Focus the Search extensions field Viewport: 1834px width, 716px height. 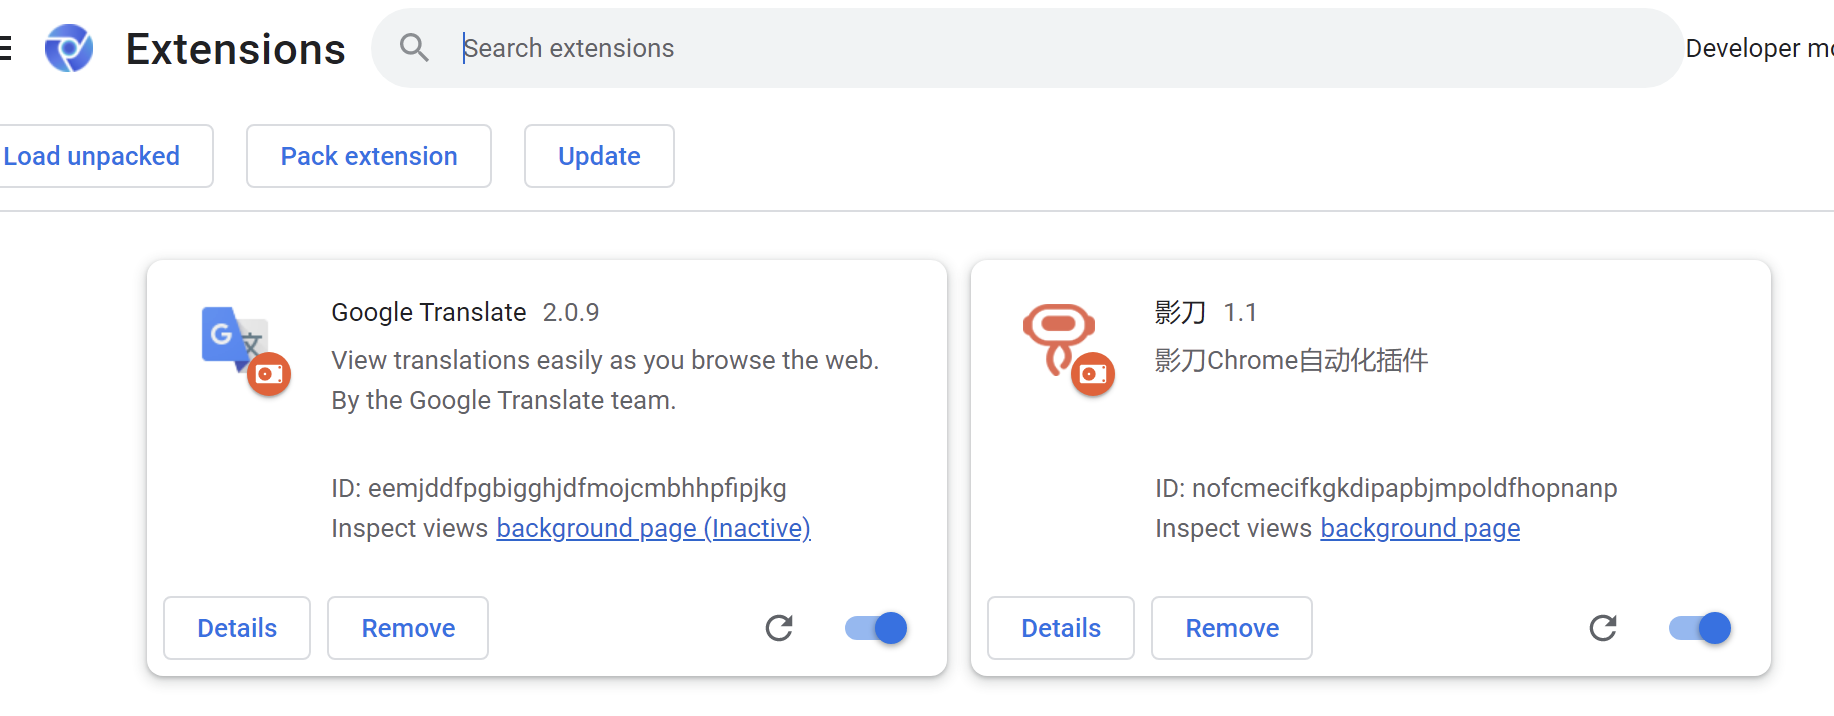[1000, 48]
